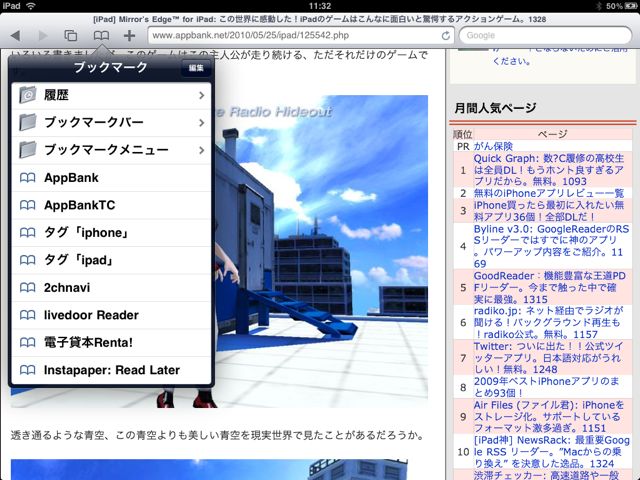Open the ブックマークメニュー folder

(111, 150)
